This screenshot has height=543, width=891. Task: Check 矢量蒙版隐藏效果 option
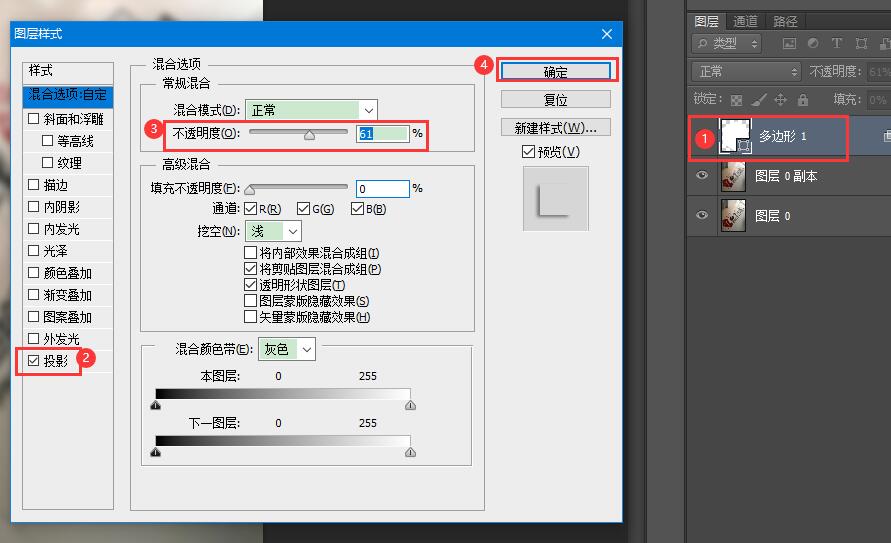pyautogui.click(x=250, y=316)
